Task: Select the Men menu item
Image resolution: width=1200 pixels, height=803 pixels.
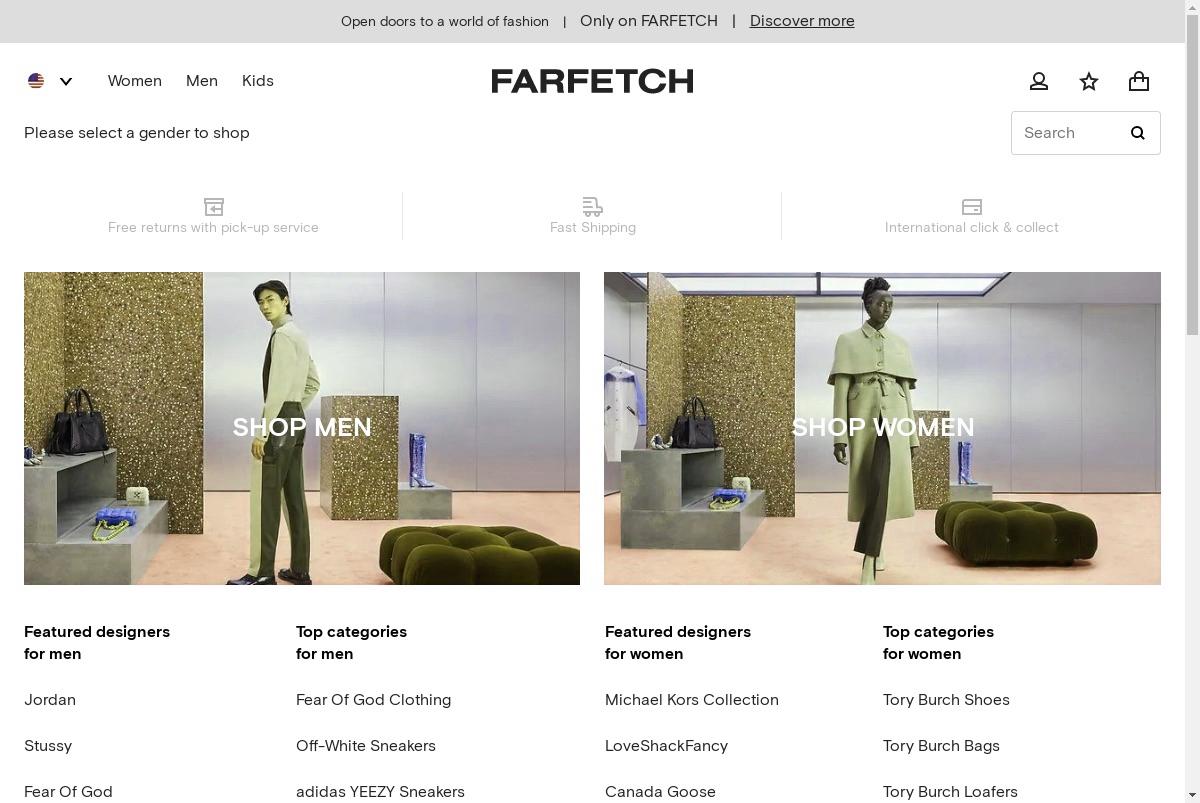Action: 202,81
